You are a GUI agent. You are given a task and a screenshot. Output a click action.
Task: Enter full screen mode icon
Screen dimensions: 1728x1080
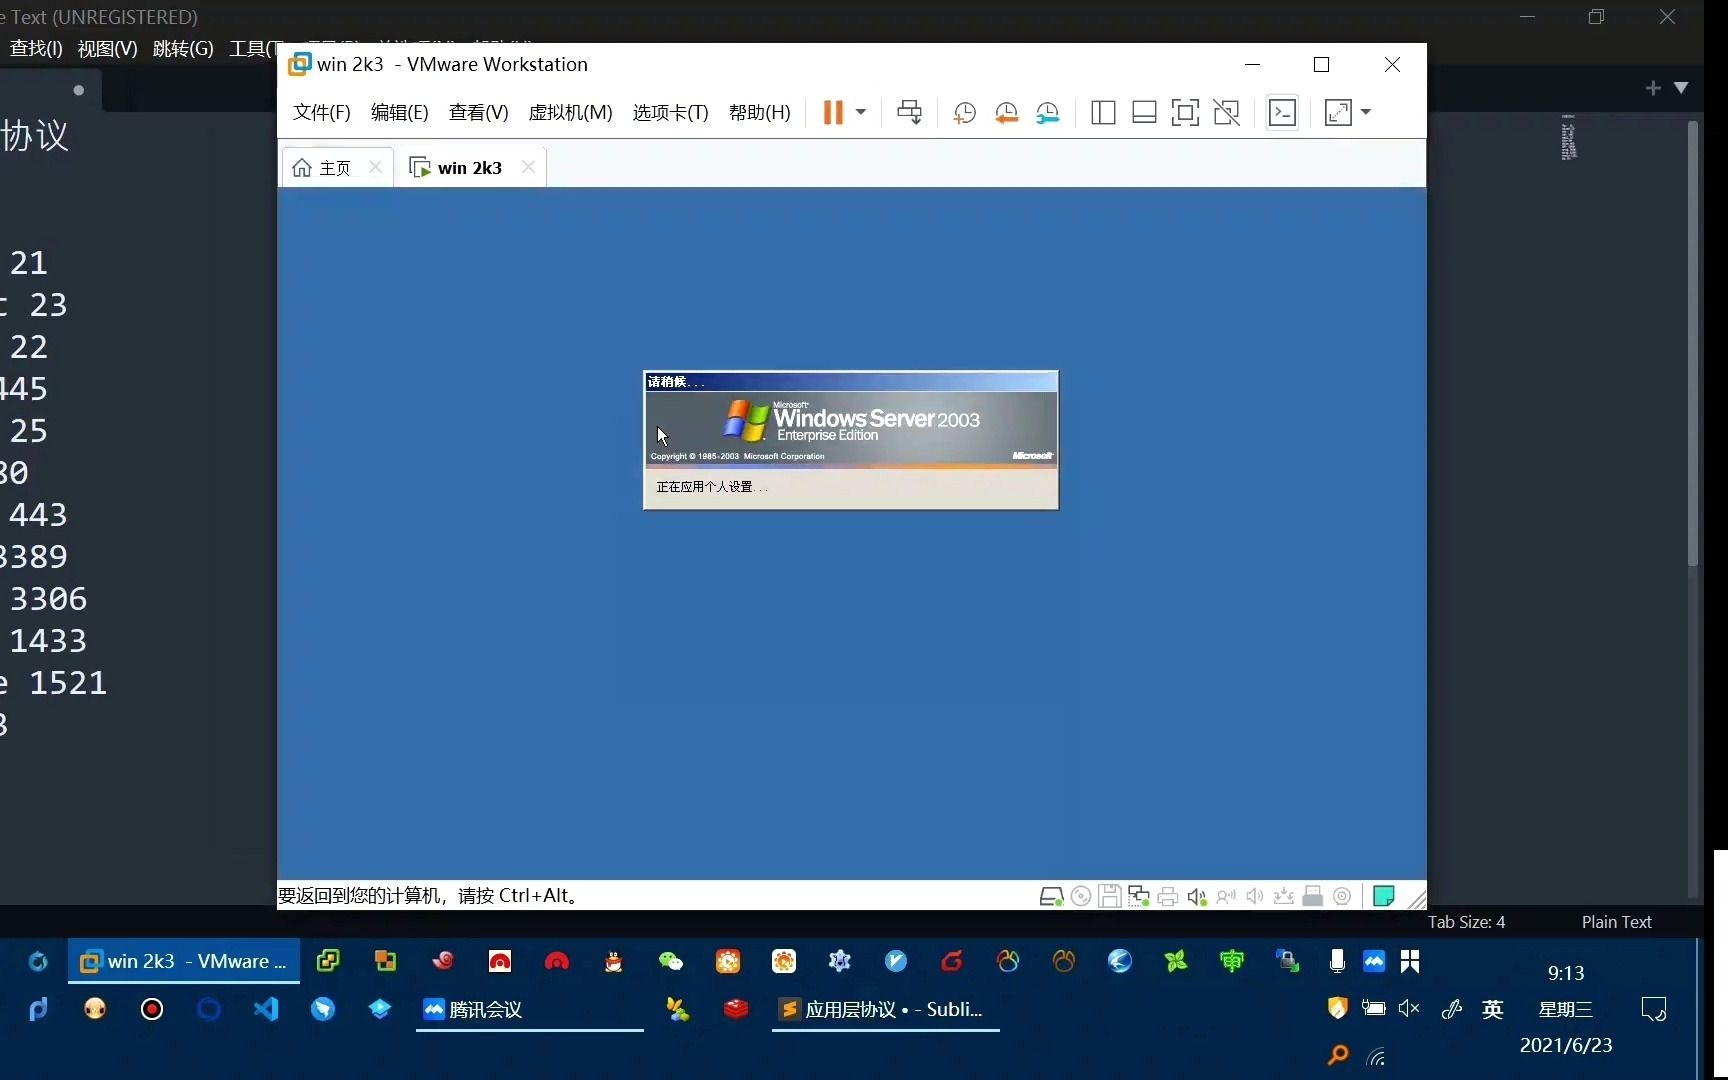(1185, 113)
